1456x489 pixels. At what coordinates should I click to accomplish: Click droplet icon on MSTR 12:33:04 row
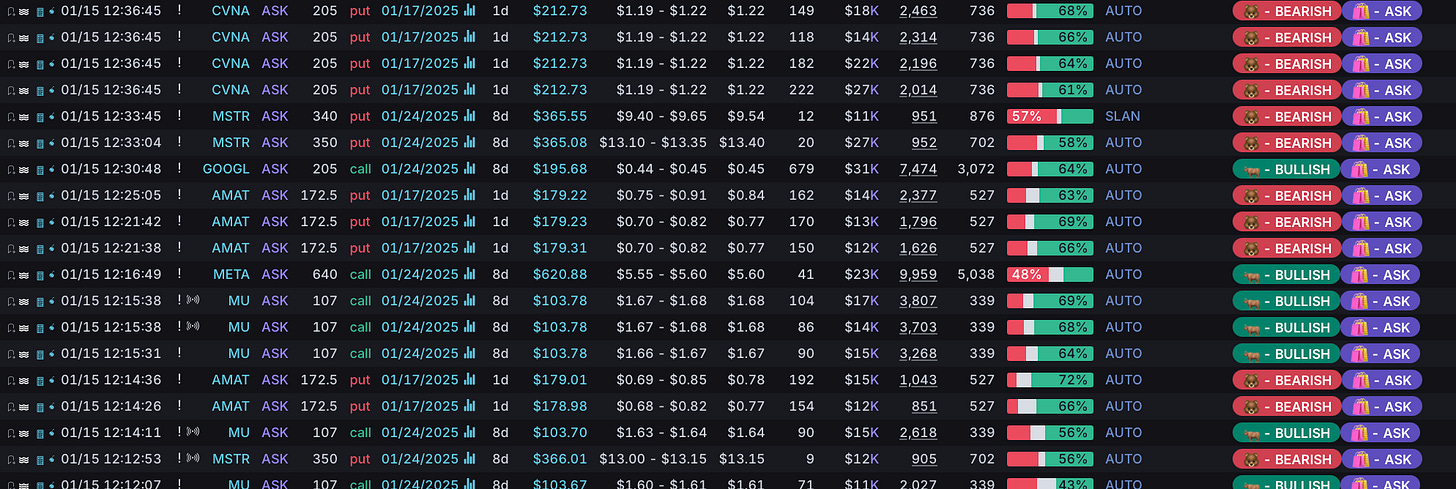pyautogui.click(x=52, y=142)
